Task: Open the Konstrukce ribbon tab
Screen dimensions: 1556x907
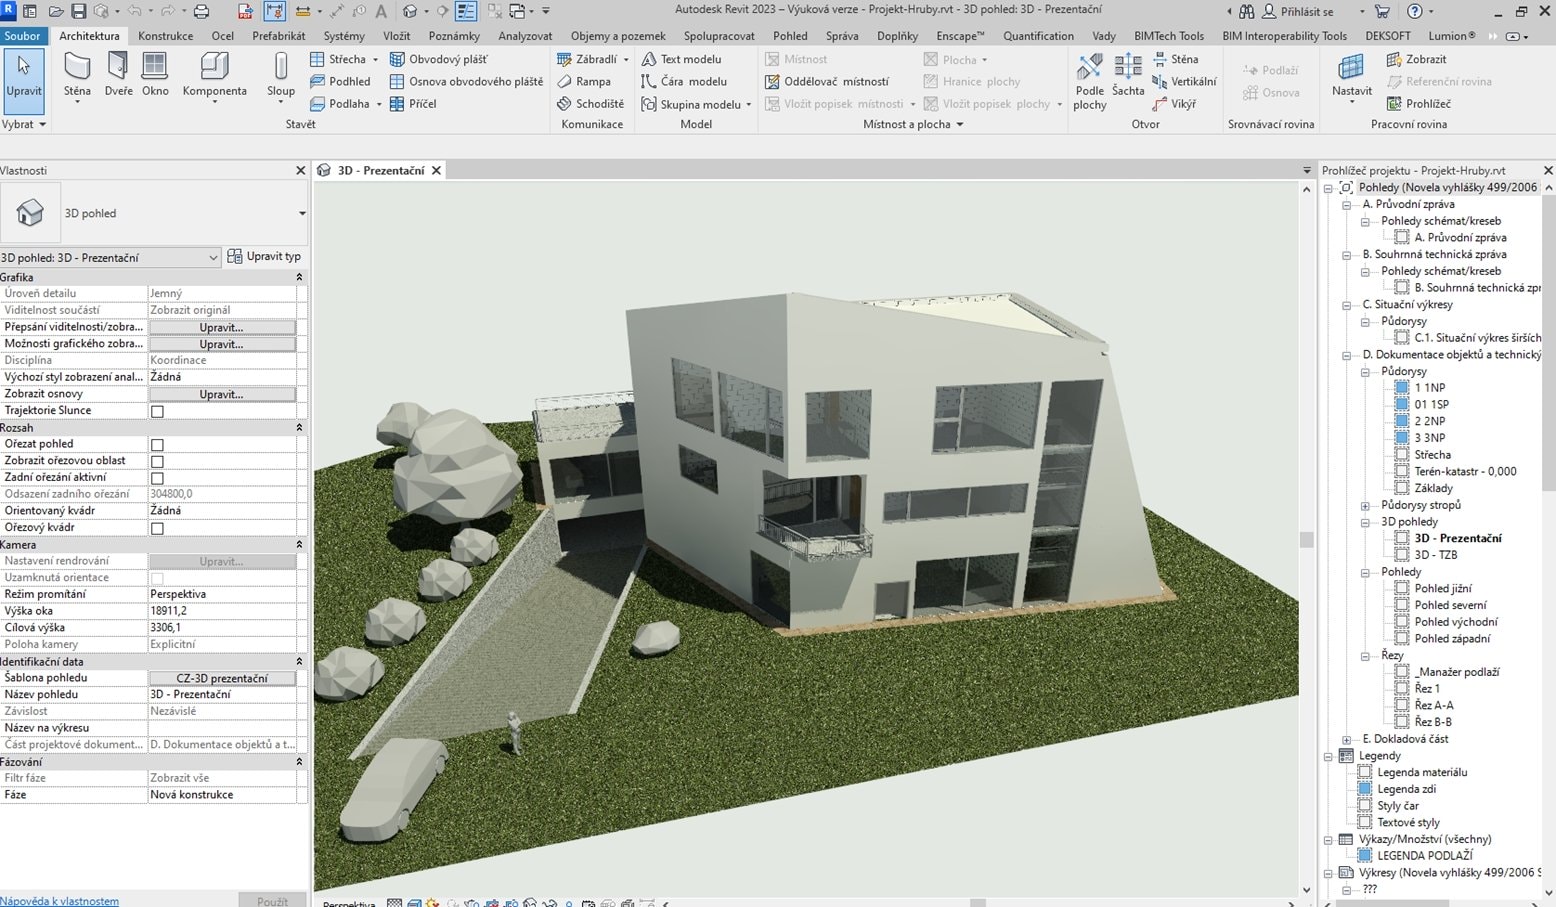Action: 165,36
